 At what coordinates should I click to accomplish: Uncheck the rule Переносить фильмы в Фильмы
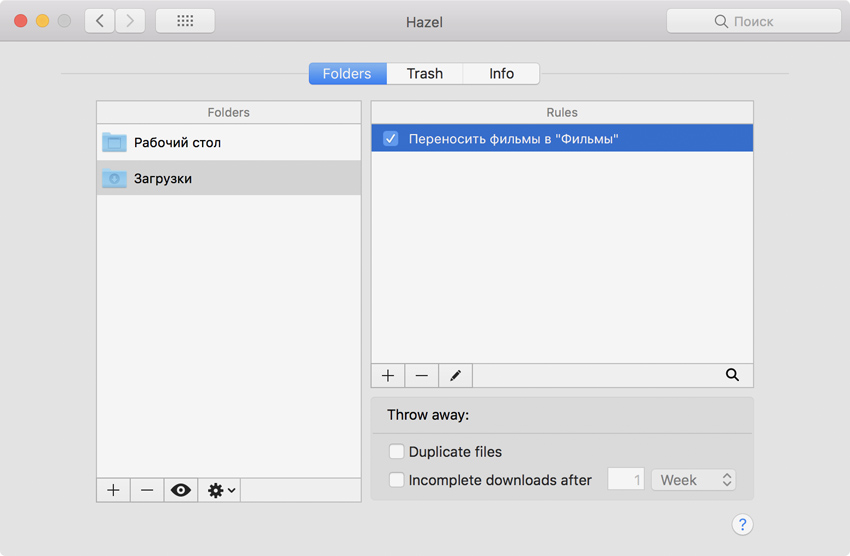pos(391,139)
